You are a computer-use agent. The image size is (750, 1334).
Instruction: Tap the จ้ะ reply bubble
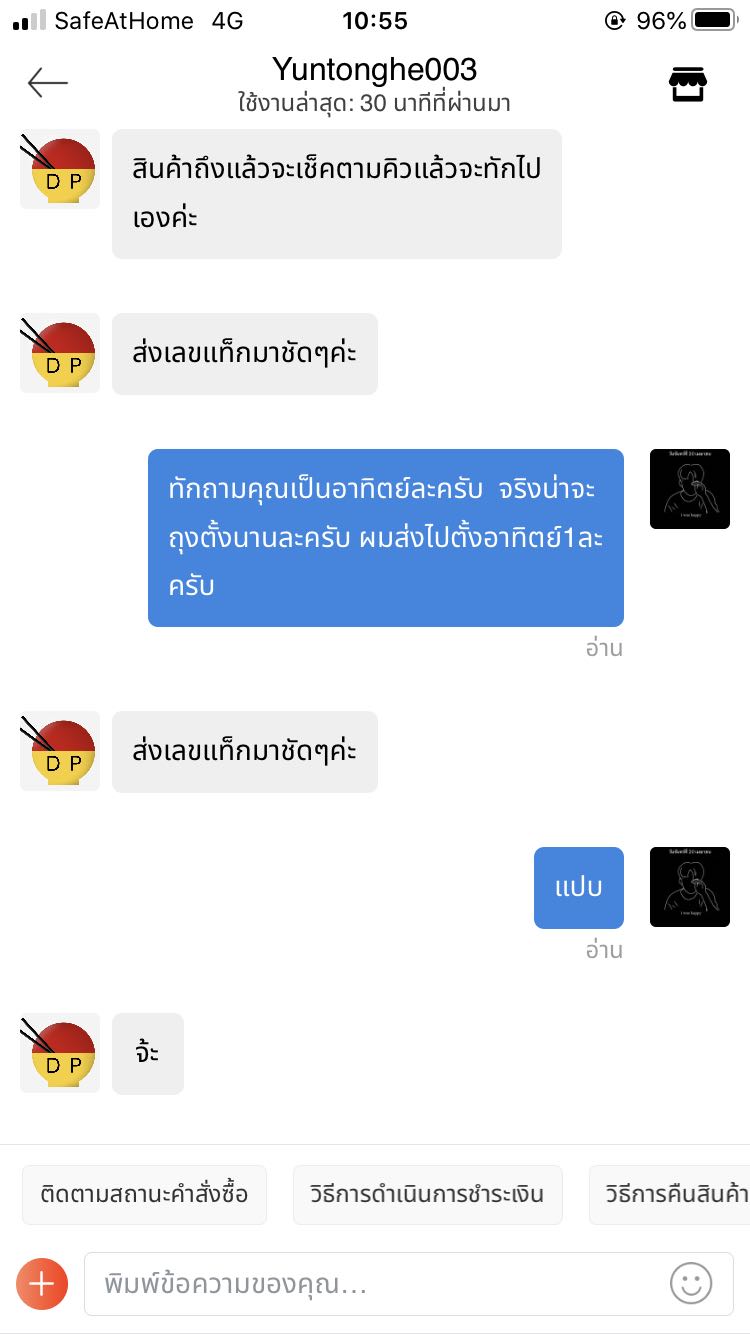(x=147, y=1053)
